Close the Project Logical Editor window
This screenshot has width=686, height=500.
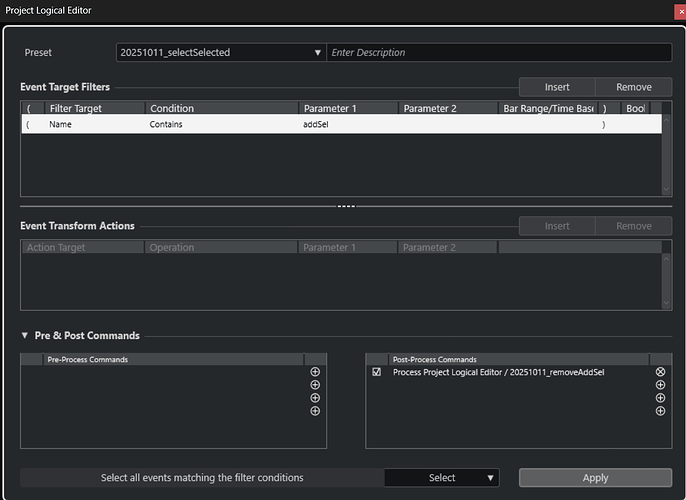[x=679, y=10]
